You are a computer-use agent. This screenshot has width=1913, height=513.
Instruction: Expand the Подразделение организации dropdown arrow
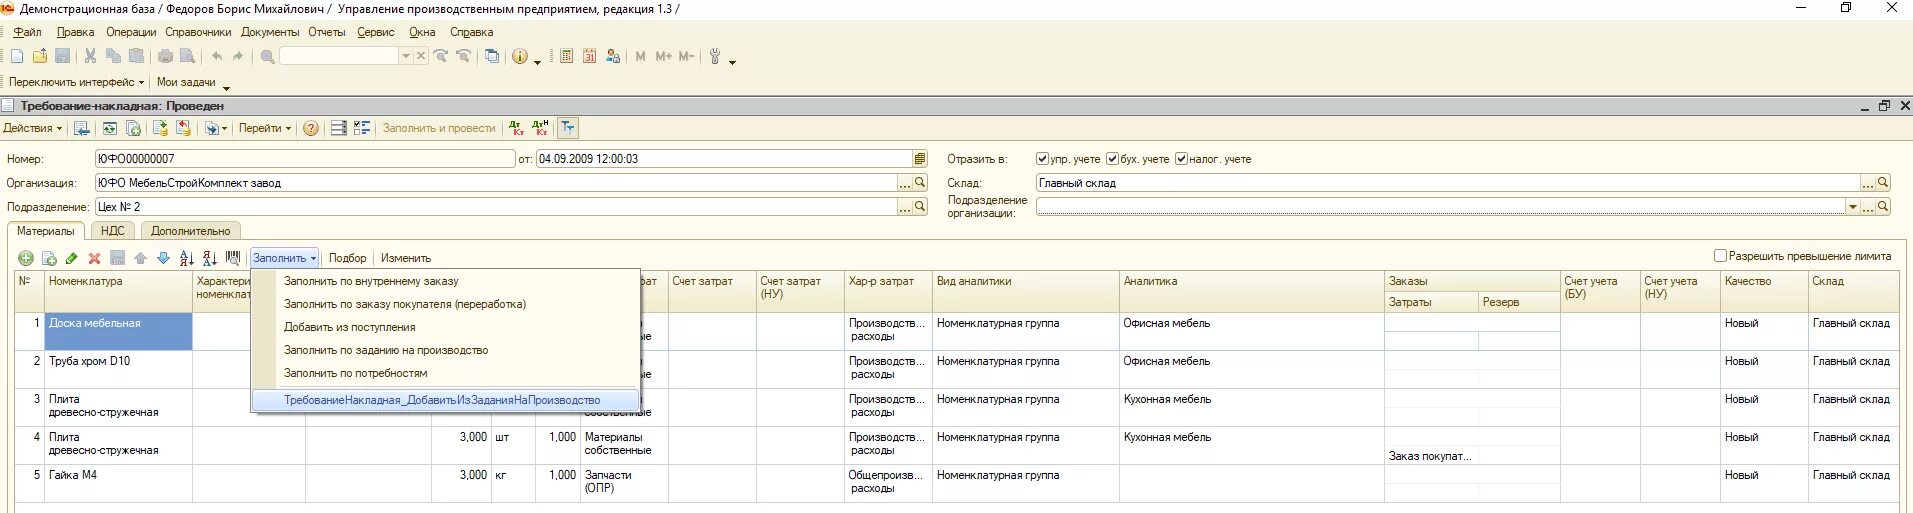pos(1852,207)
